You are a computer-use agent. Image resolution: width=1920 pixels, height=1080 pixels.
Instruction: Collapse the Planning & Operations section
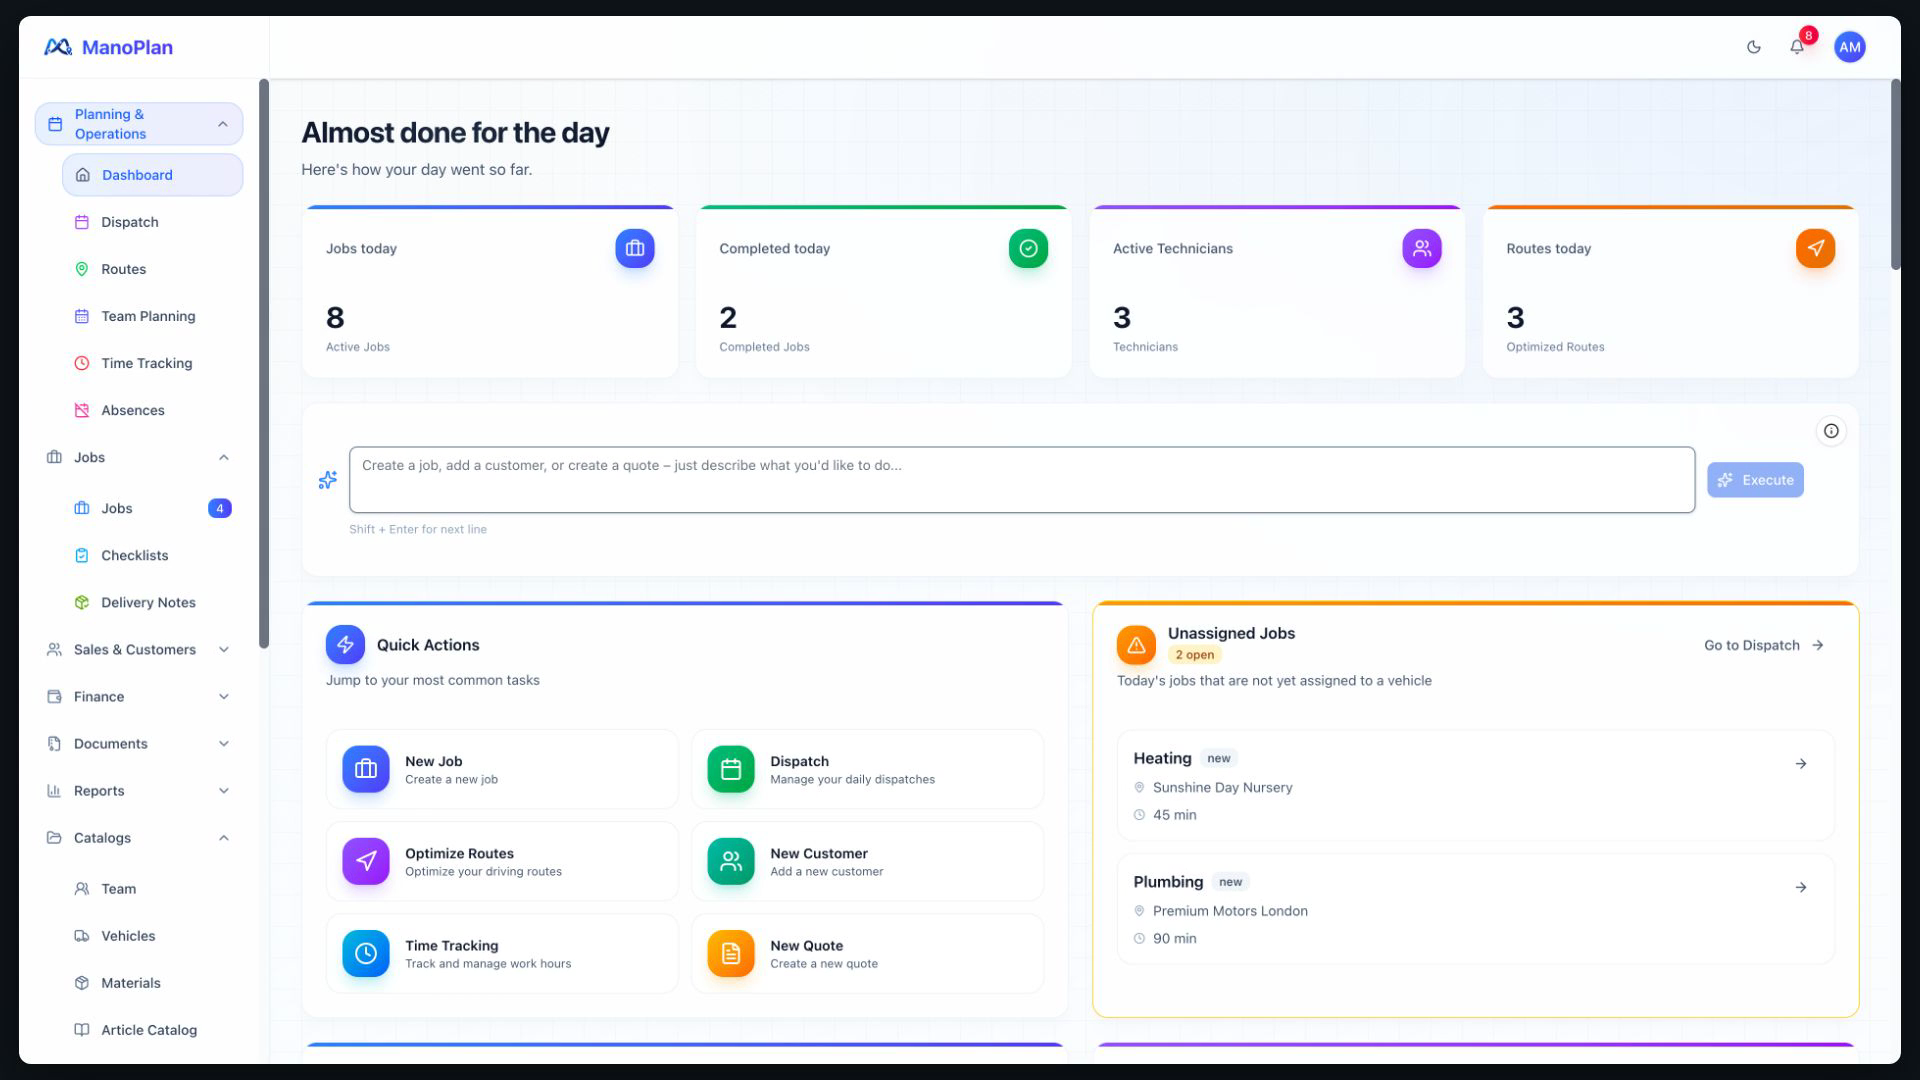tap(139, 124)
